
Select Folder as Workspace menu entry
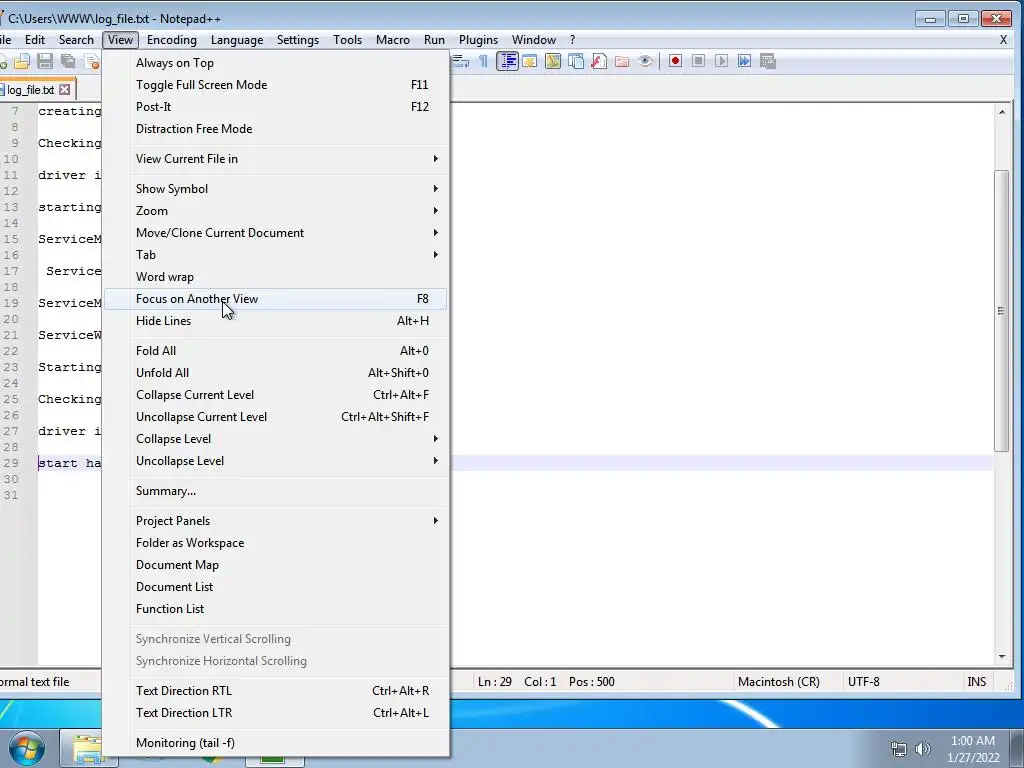click(276, 543)
